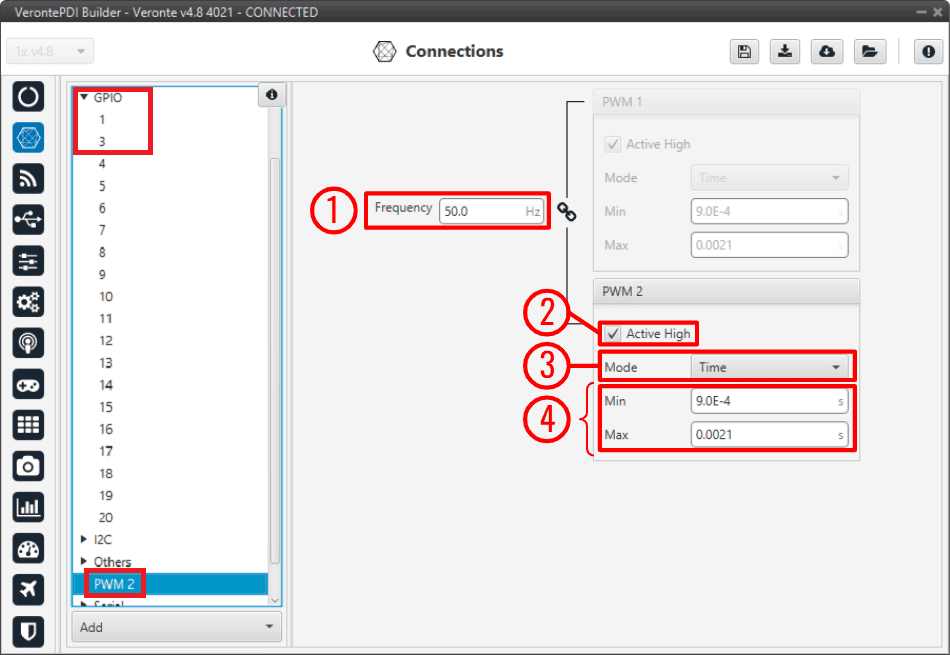Select GPIO item 19
The image size is (950, 655).
click(105, 496)
